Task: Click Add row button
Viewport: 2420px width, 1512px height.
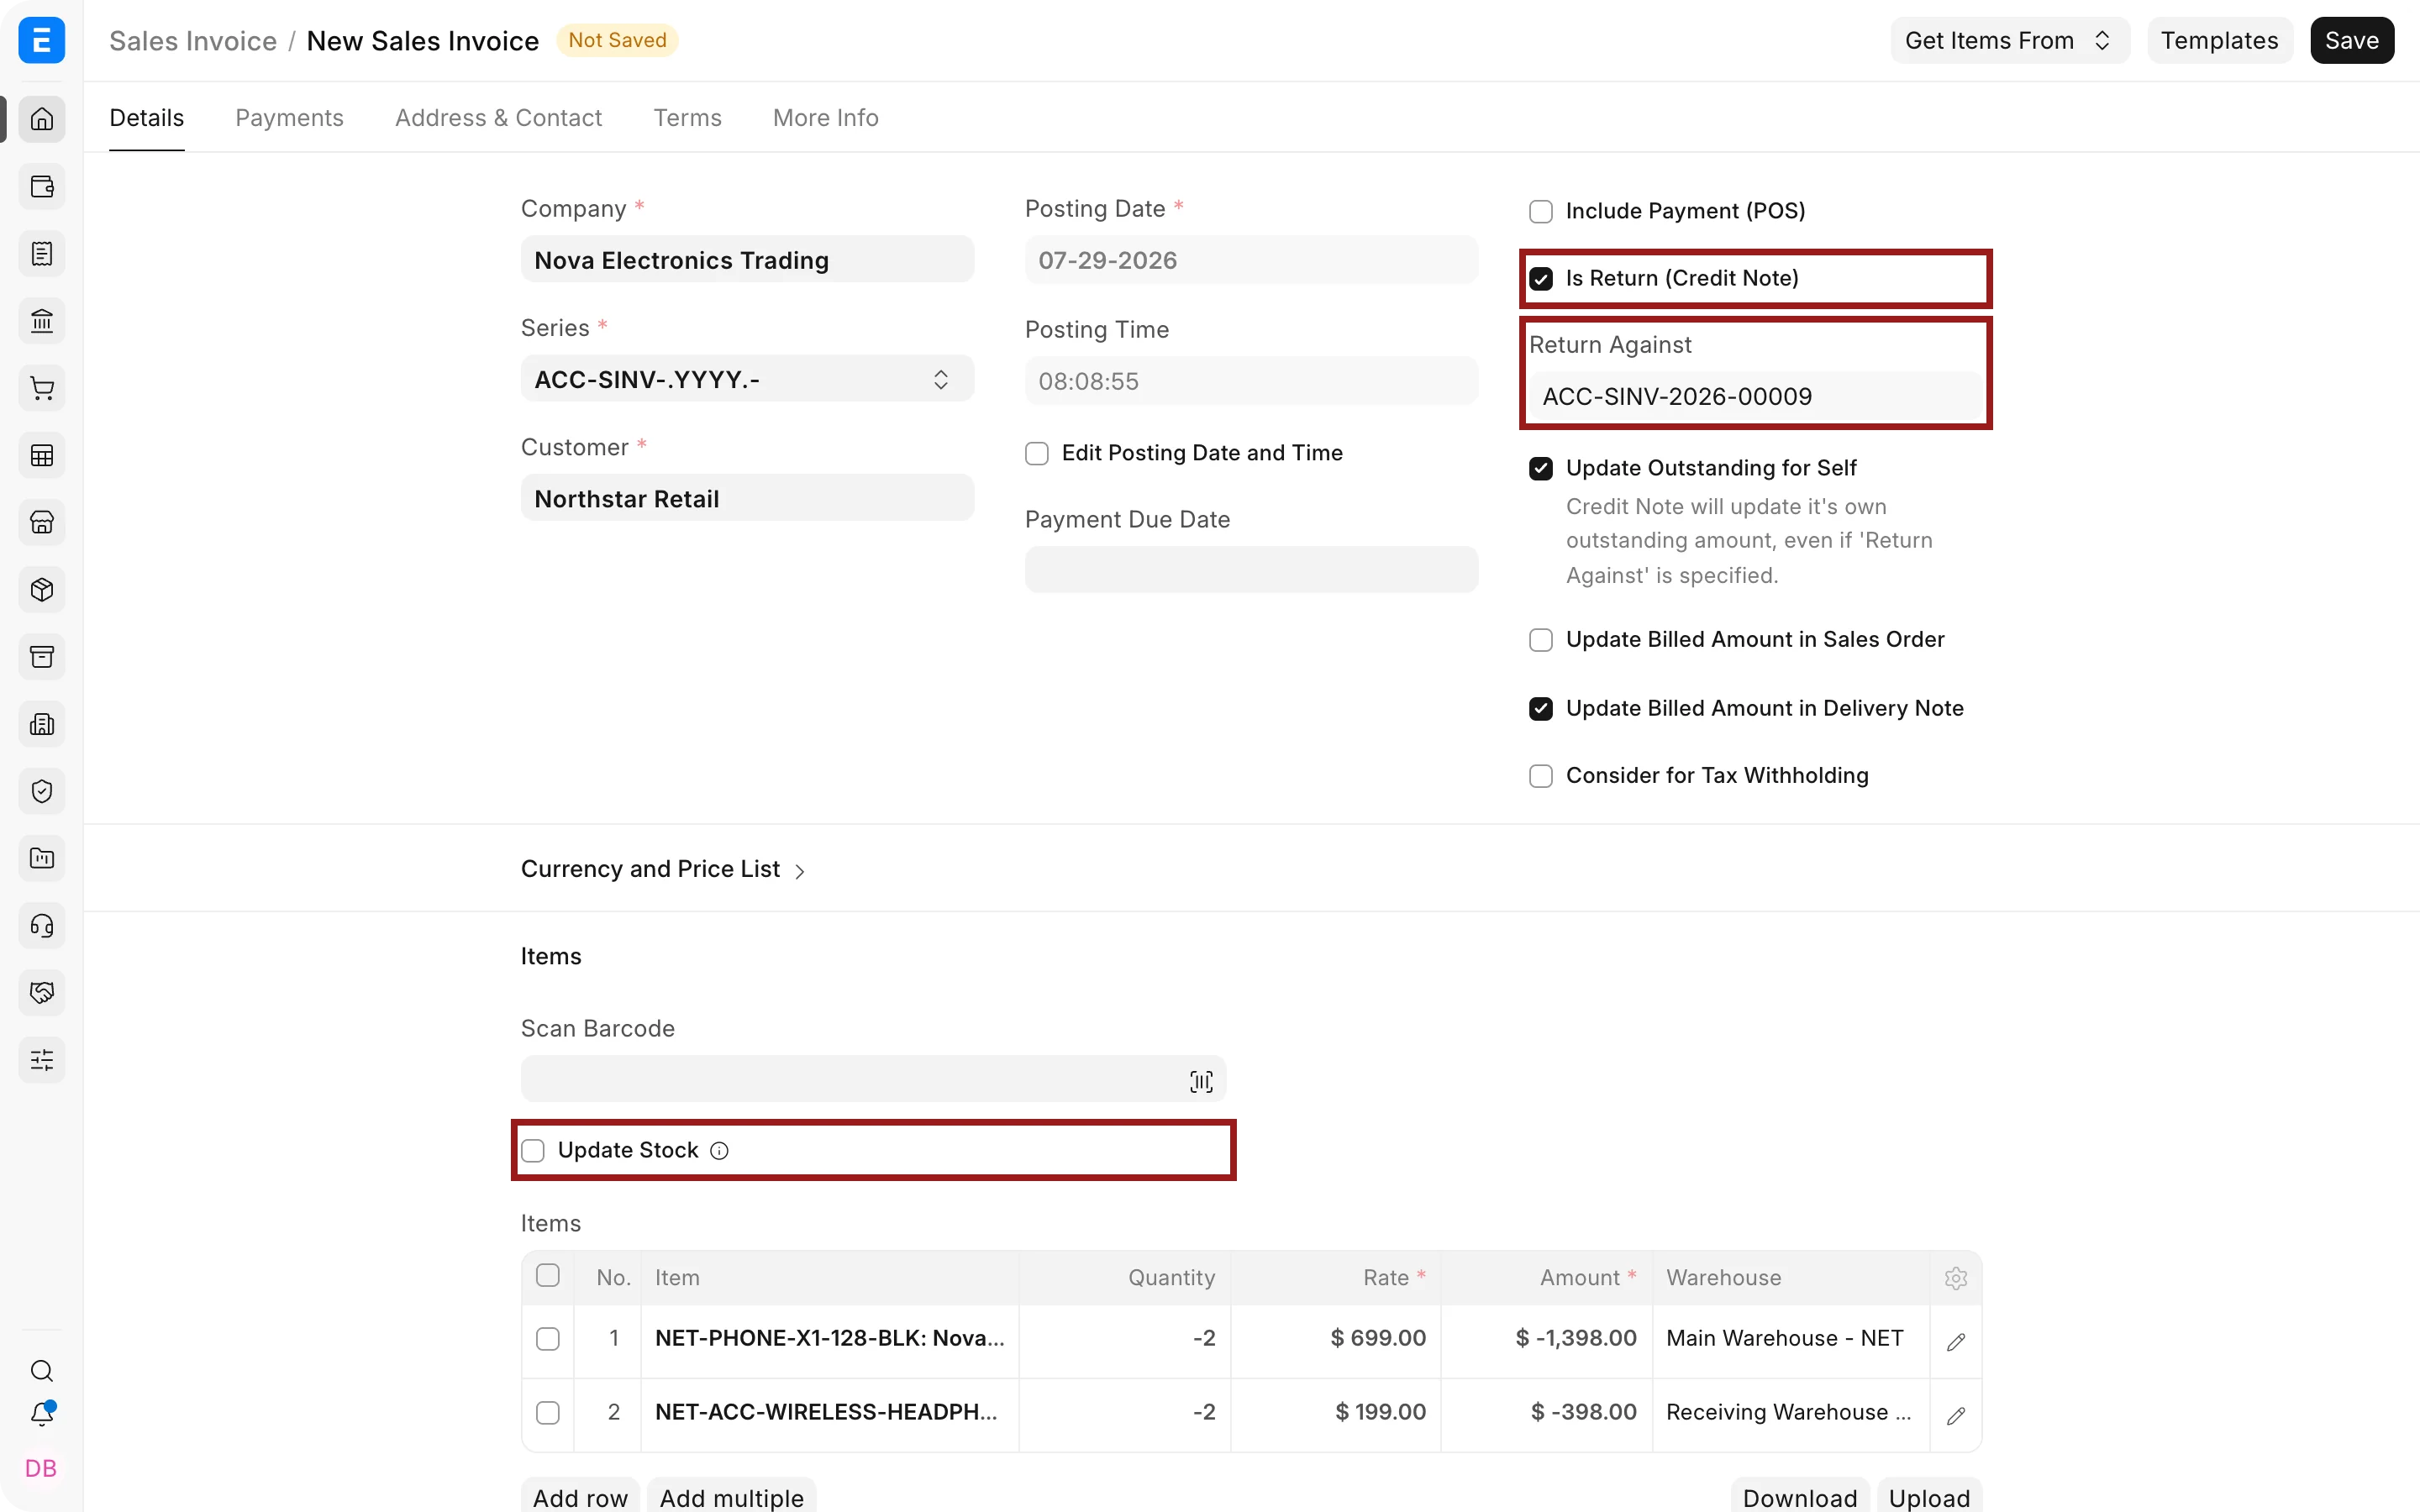Action: 580,1496
